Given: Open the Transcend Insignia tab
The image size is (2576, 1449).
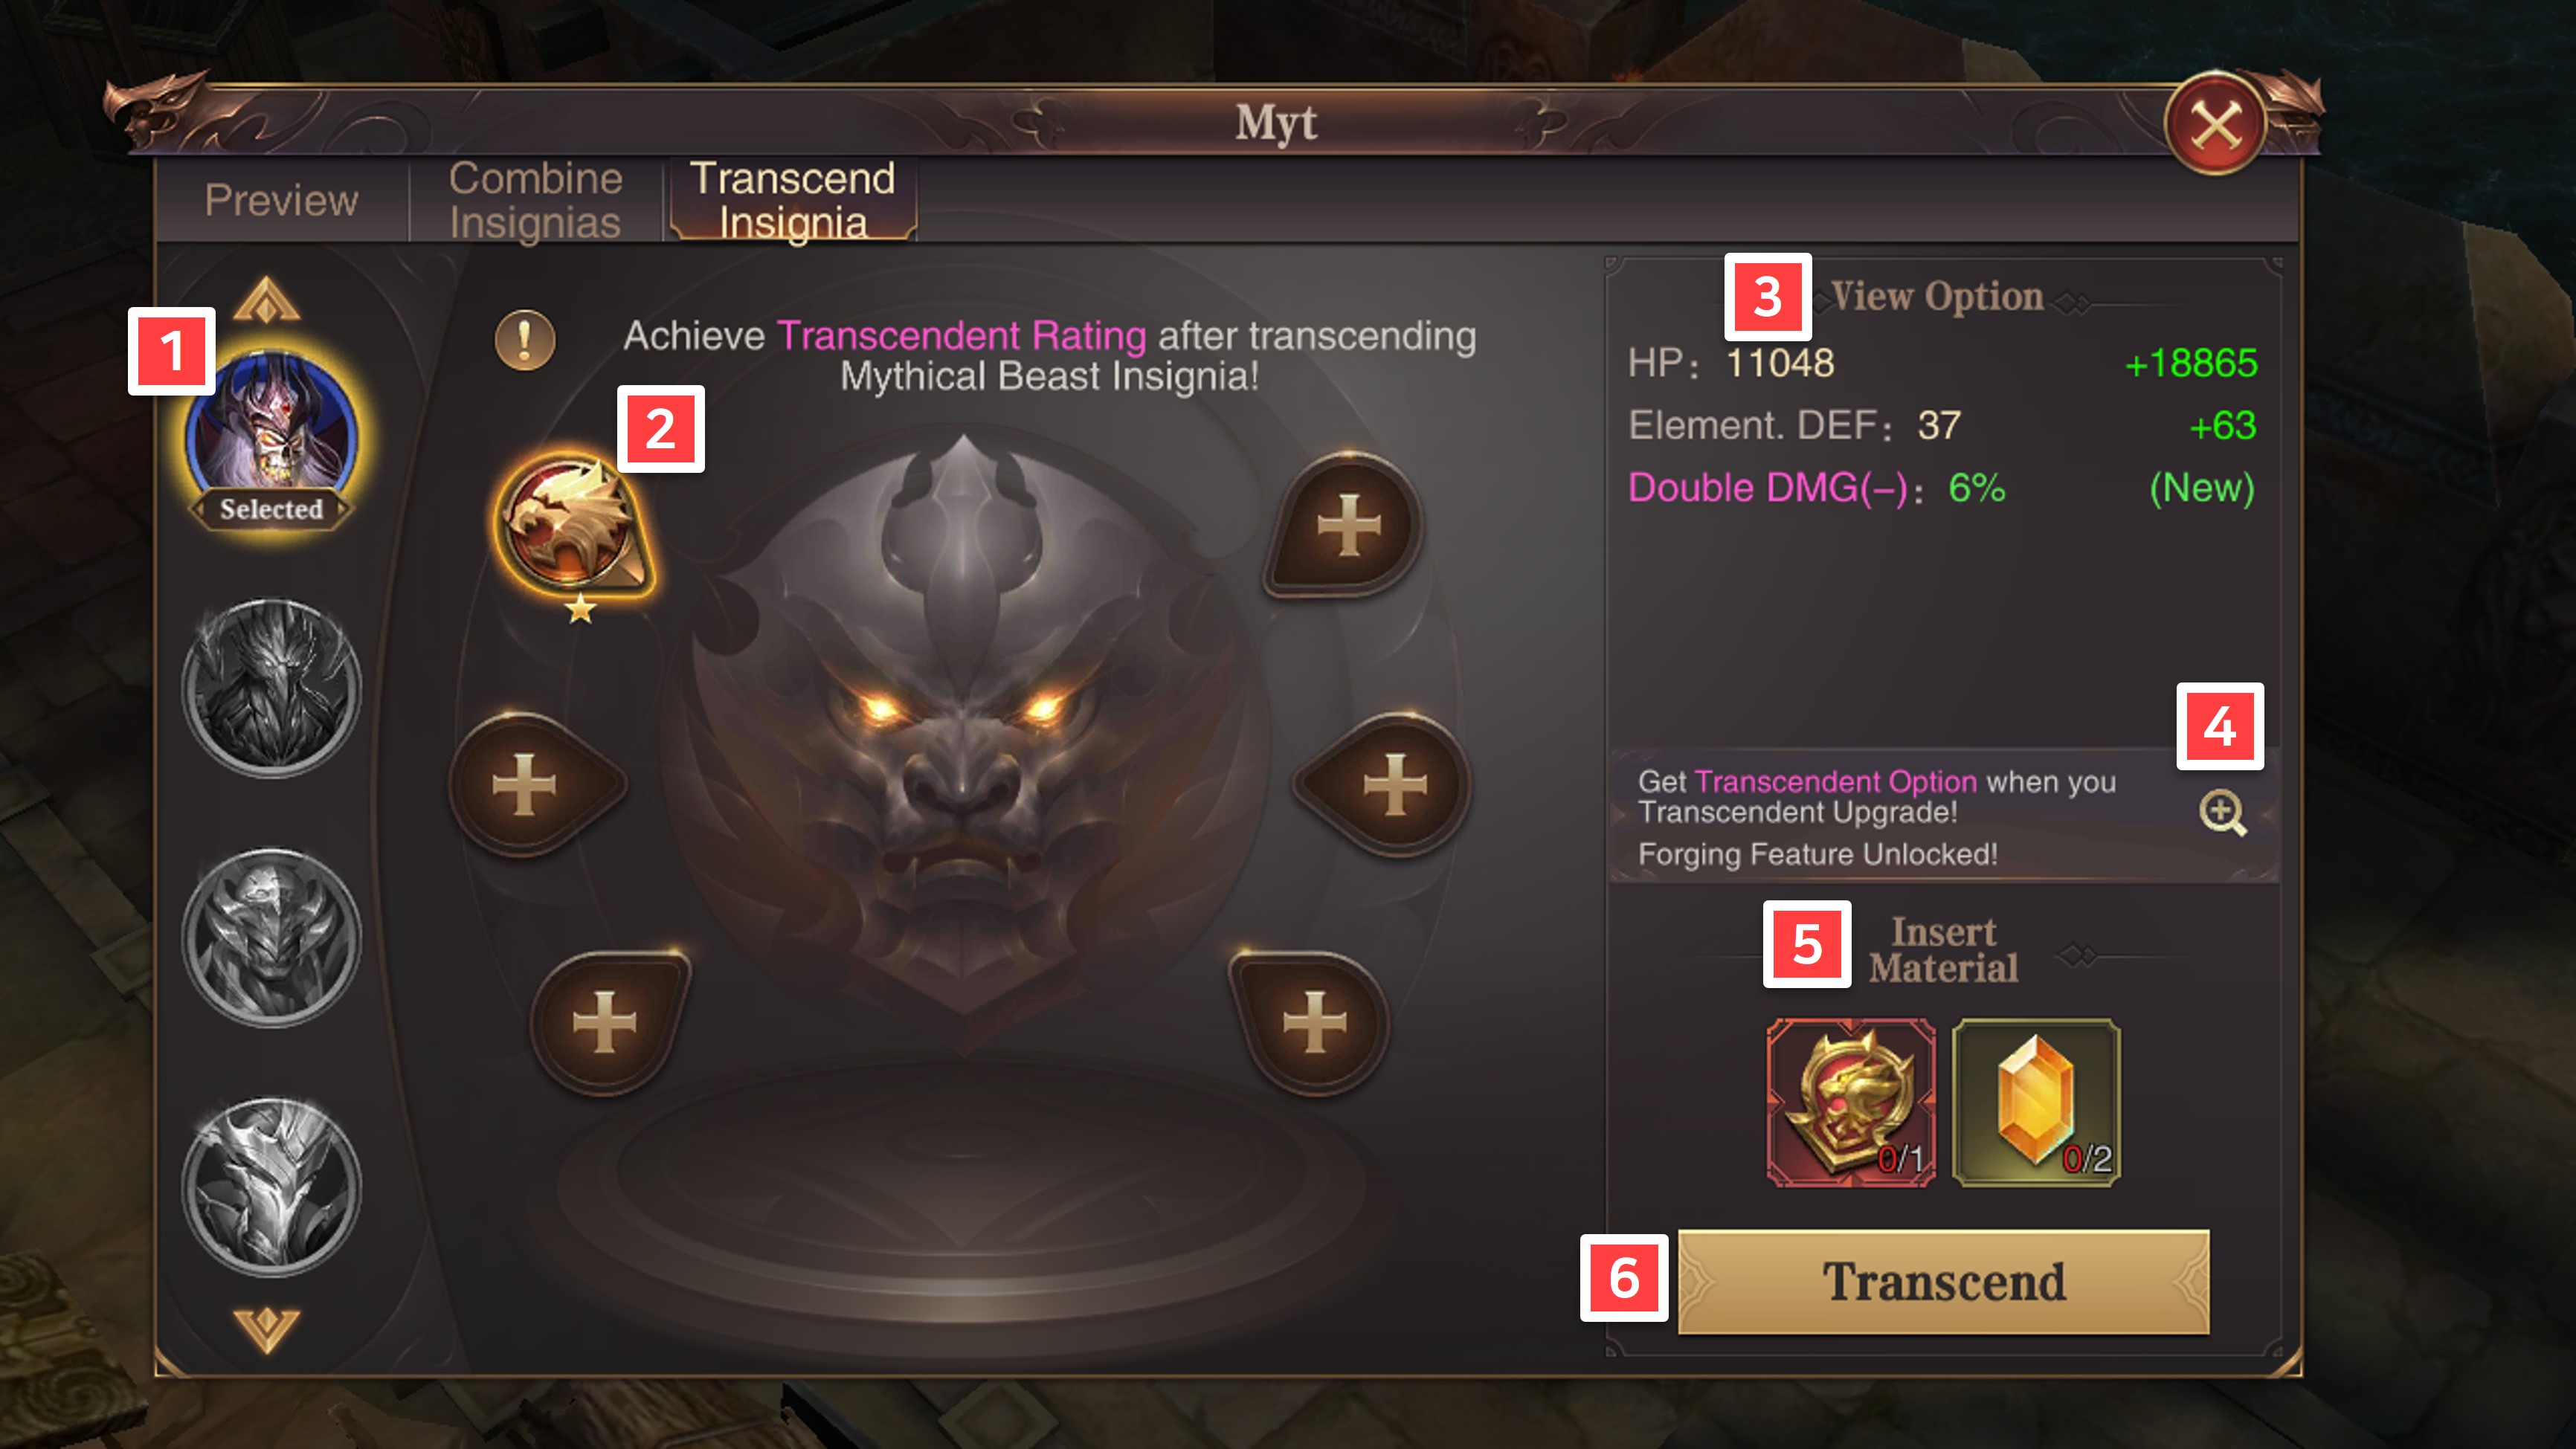Looking at the screenshot, I should click(793, 200).
